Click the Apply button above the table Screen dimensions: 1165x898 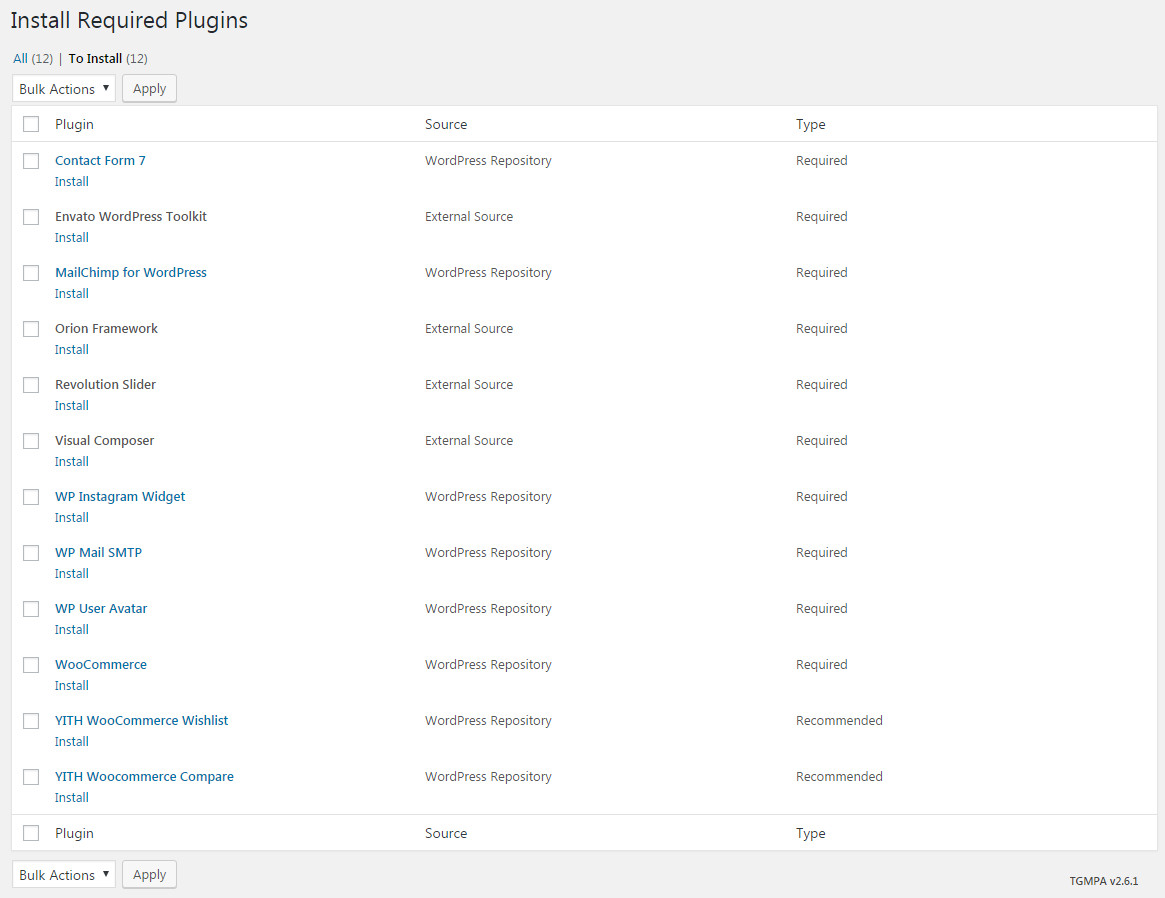149,88
